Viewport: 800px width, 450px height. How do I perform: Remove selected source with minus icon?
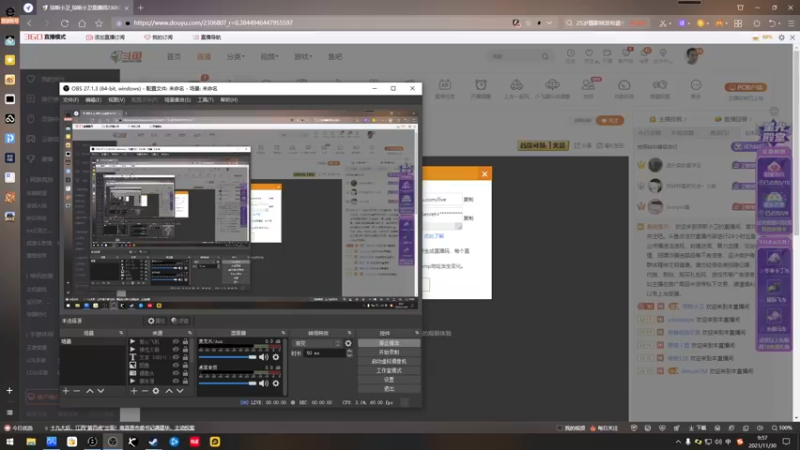[145, 391]
